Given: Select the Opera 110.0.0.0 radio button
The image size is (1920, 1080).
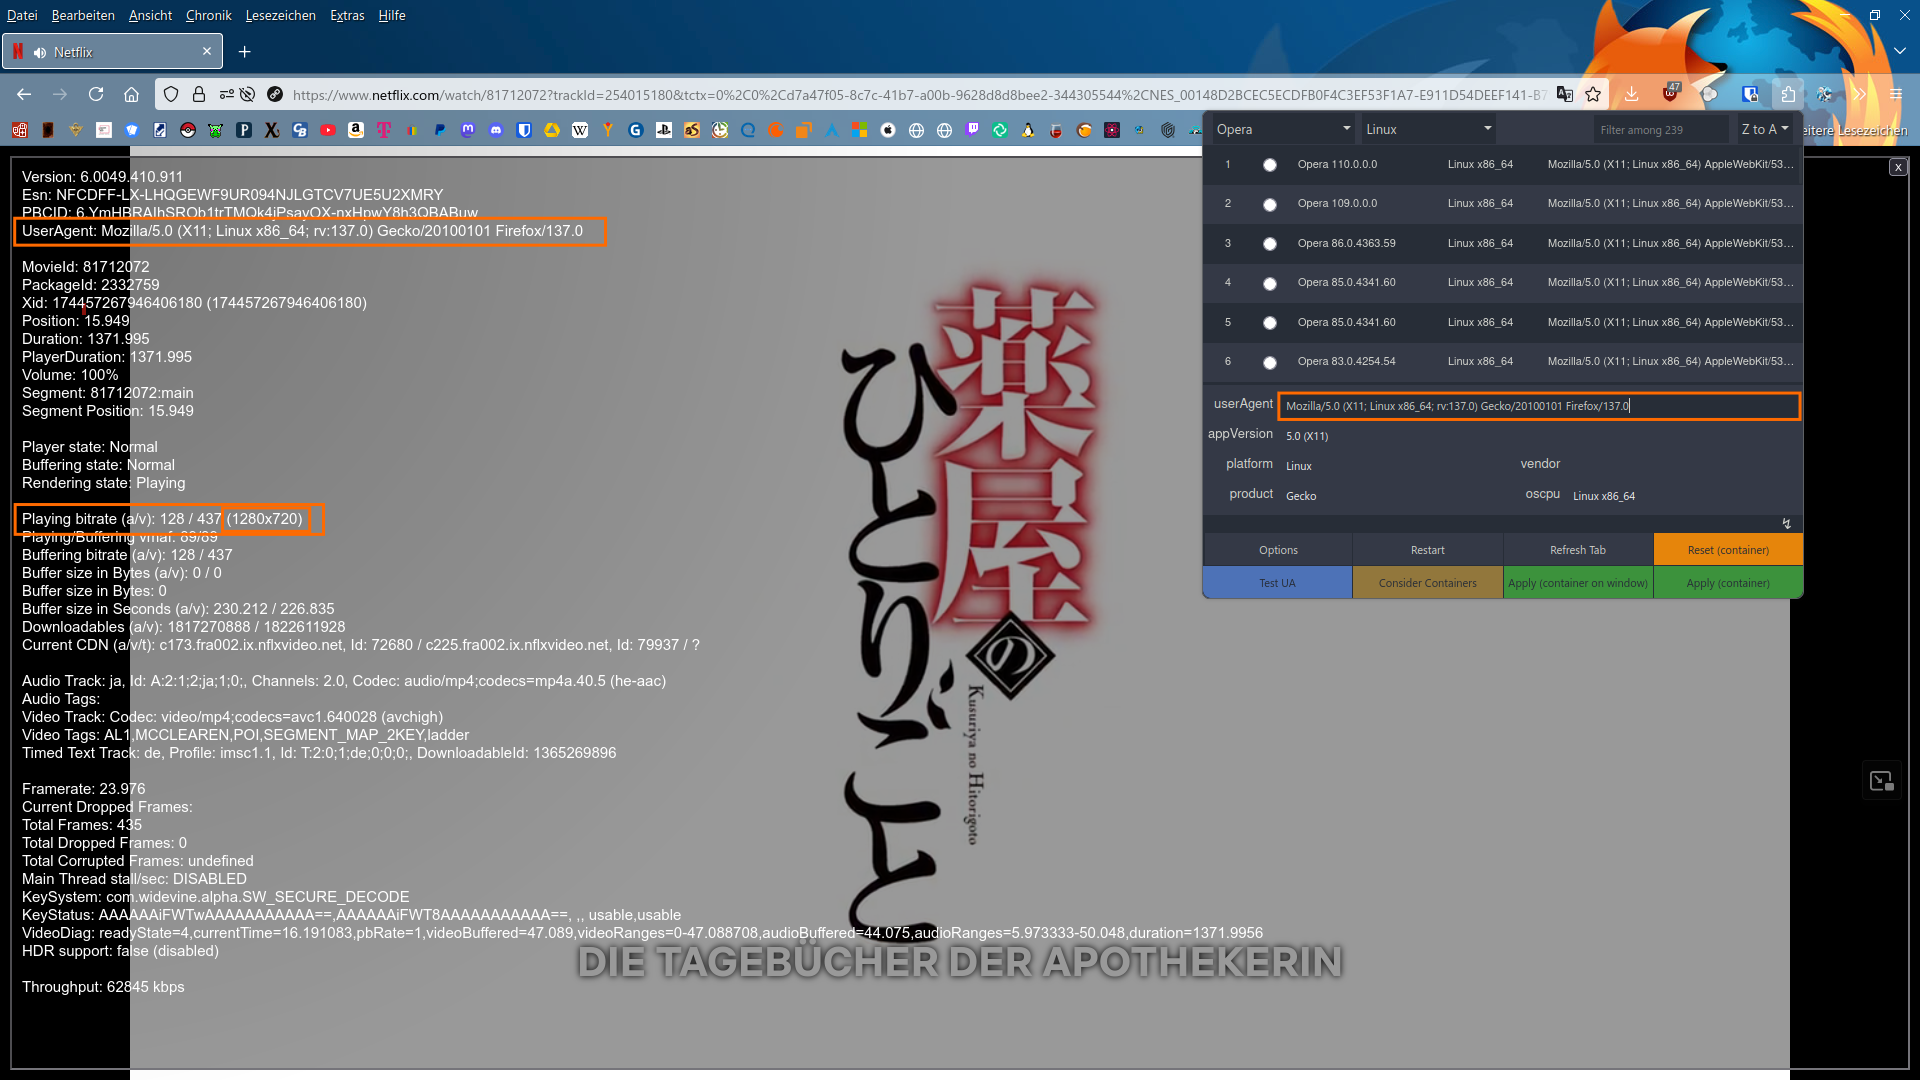Looking at the screenshot, I should pyautogui.click(x=1269, y=165).
